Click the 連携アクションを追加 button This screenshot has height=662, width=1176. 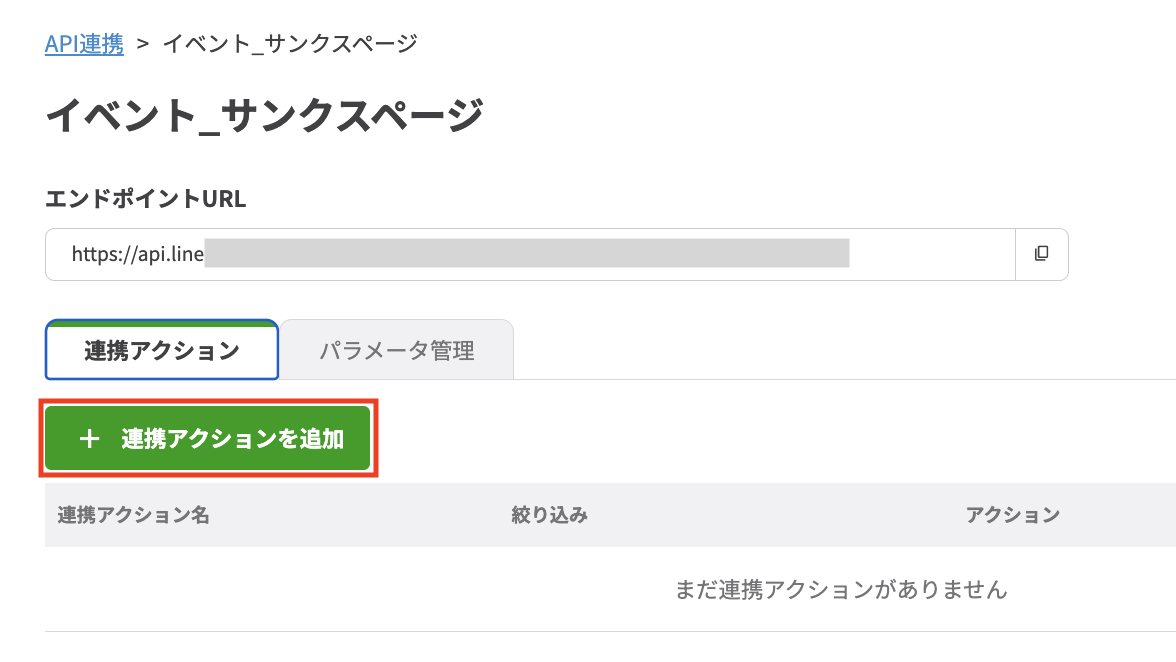click(x=207, y=437)
